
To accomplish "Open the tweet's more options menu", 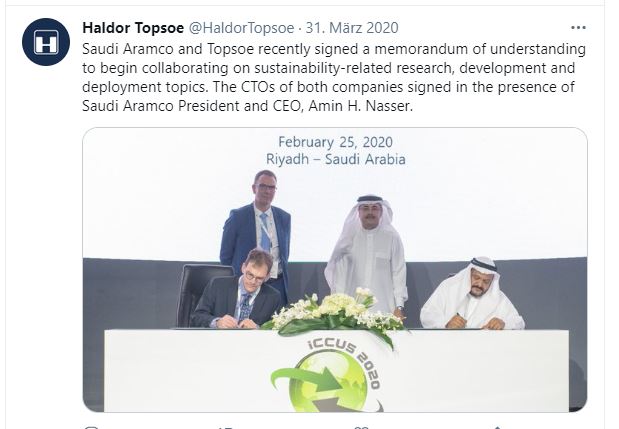I will [x=578, y=27].
